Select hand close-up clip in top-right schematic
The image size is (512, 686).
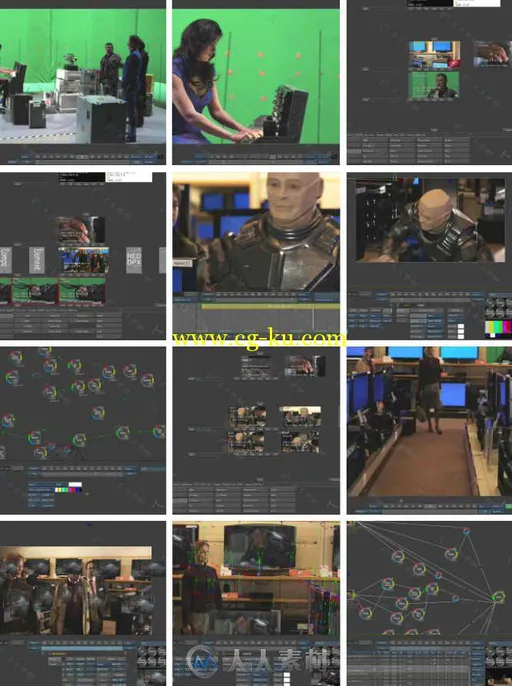tap(492, 54)
